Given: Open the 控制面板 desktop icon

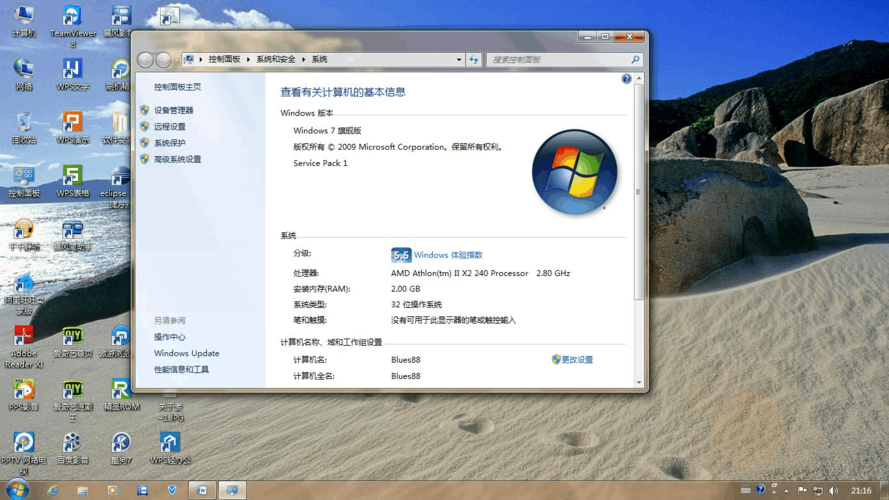Looking at the screenshot, I should [24, 181].
